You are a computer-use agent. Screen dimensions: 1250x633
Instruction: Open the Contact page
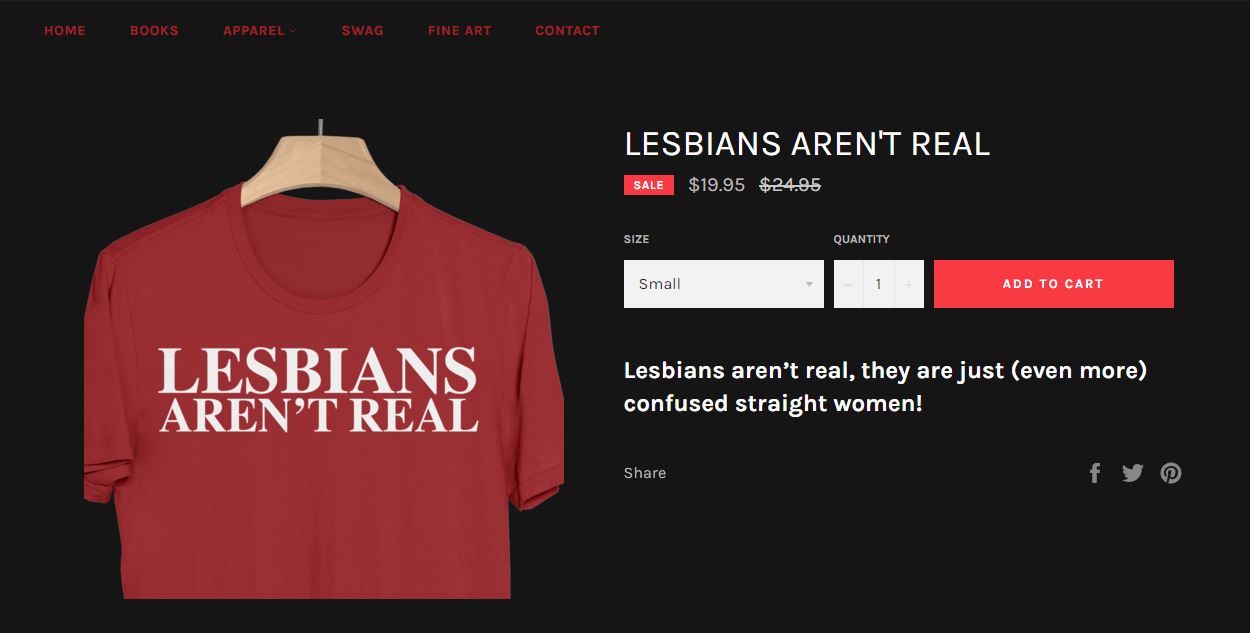point(567,30)
